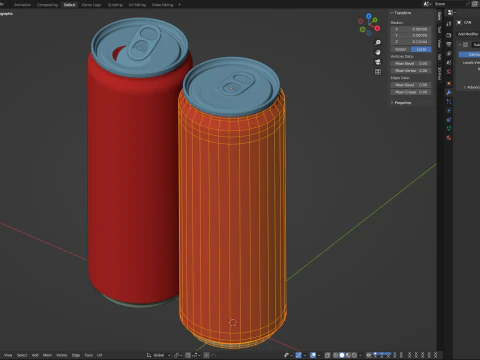The height and width of the screenshot is (360, 480).
Task: Select Global transform space button
Action: tap(400, 49)
